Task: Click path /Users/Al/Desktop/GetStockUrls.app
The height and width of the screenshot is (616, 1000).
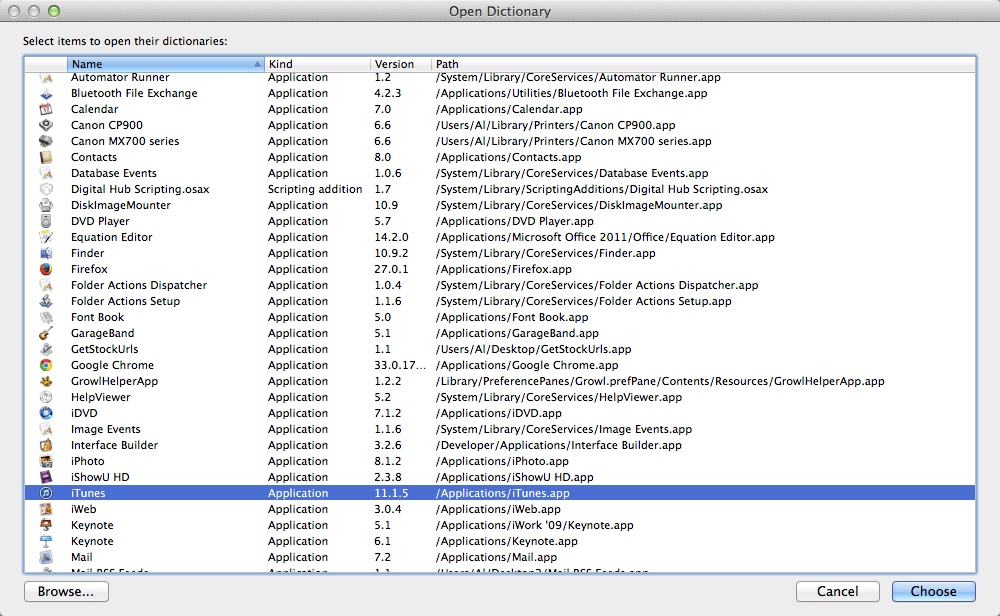Action: [x=533, y=349]
